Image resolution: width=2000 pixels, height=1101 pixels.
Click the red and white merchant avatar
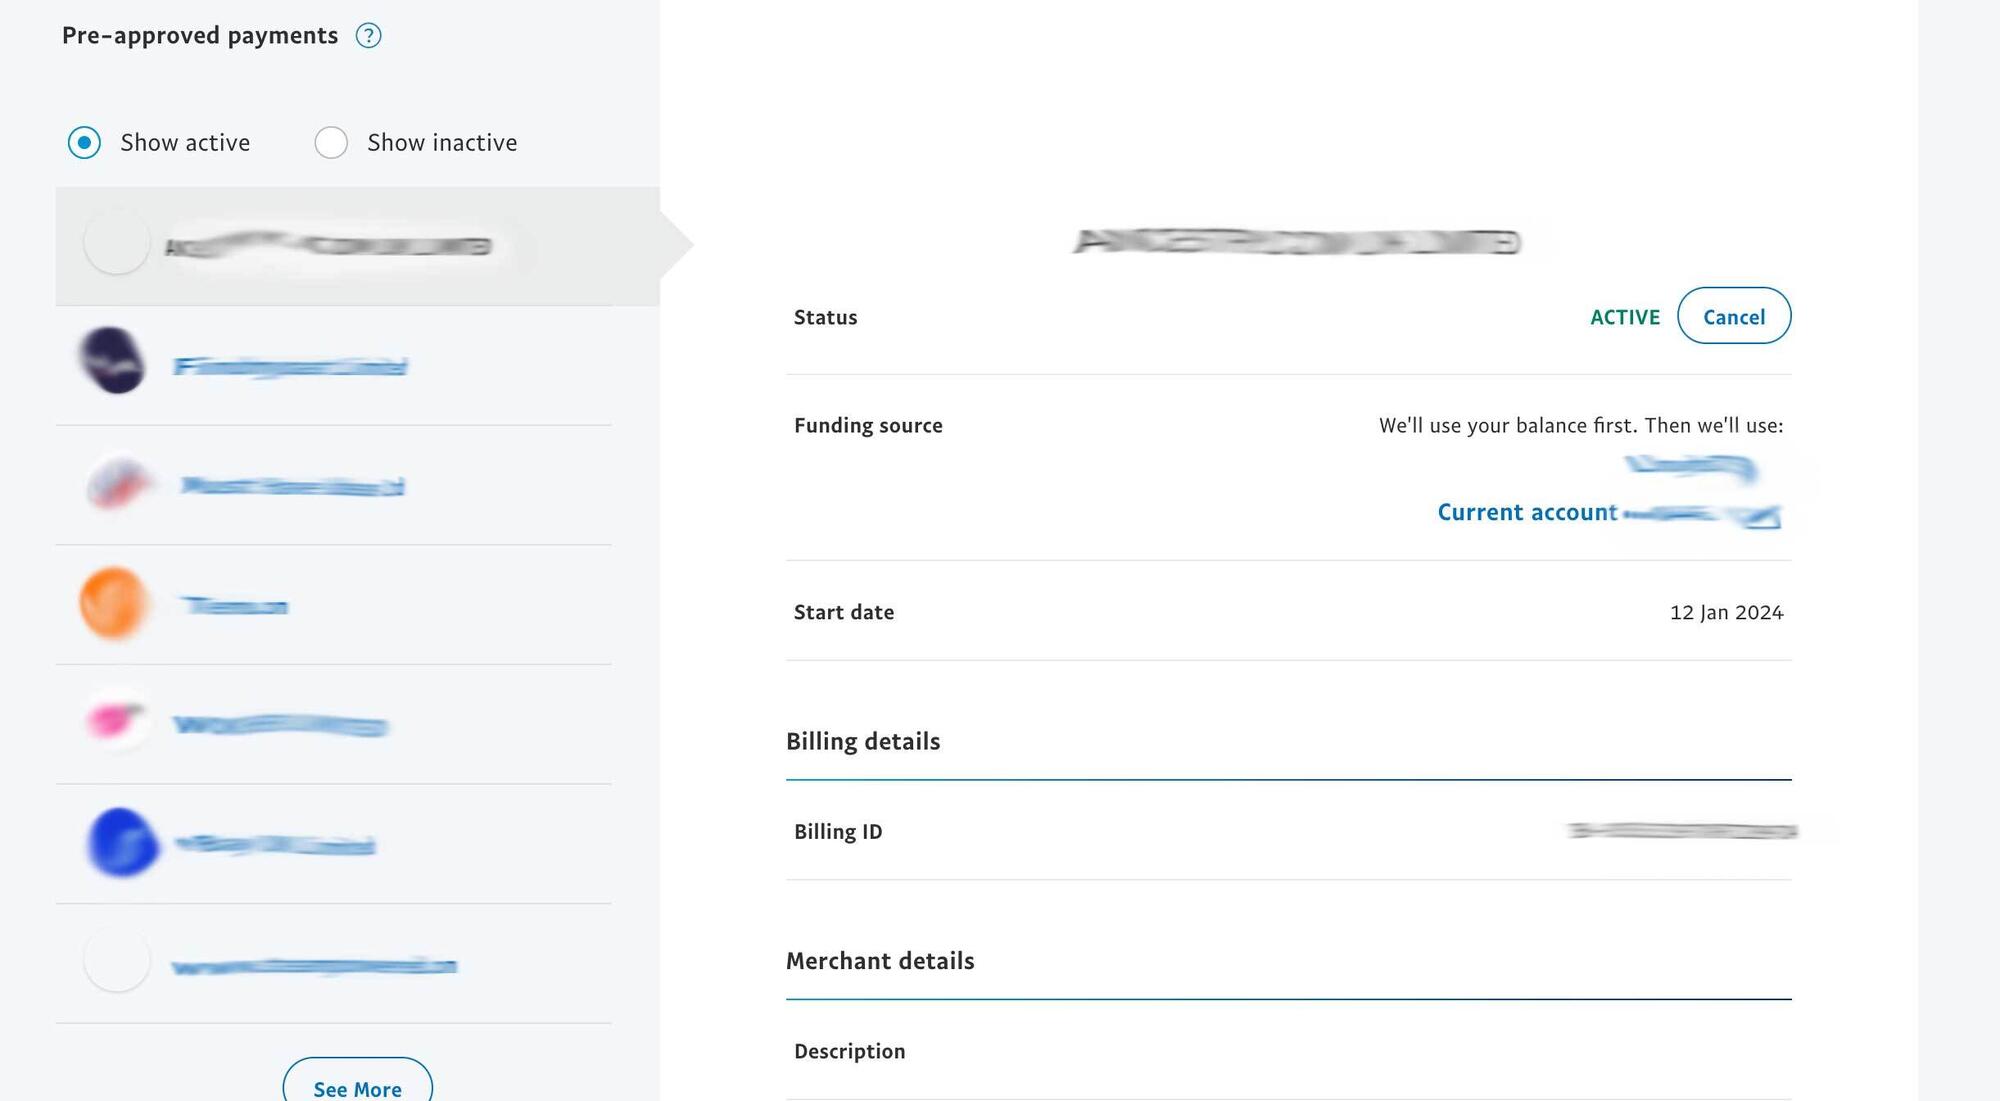[x=117, y=484]
